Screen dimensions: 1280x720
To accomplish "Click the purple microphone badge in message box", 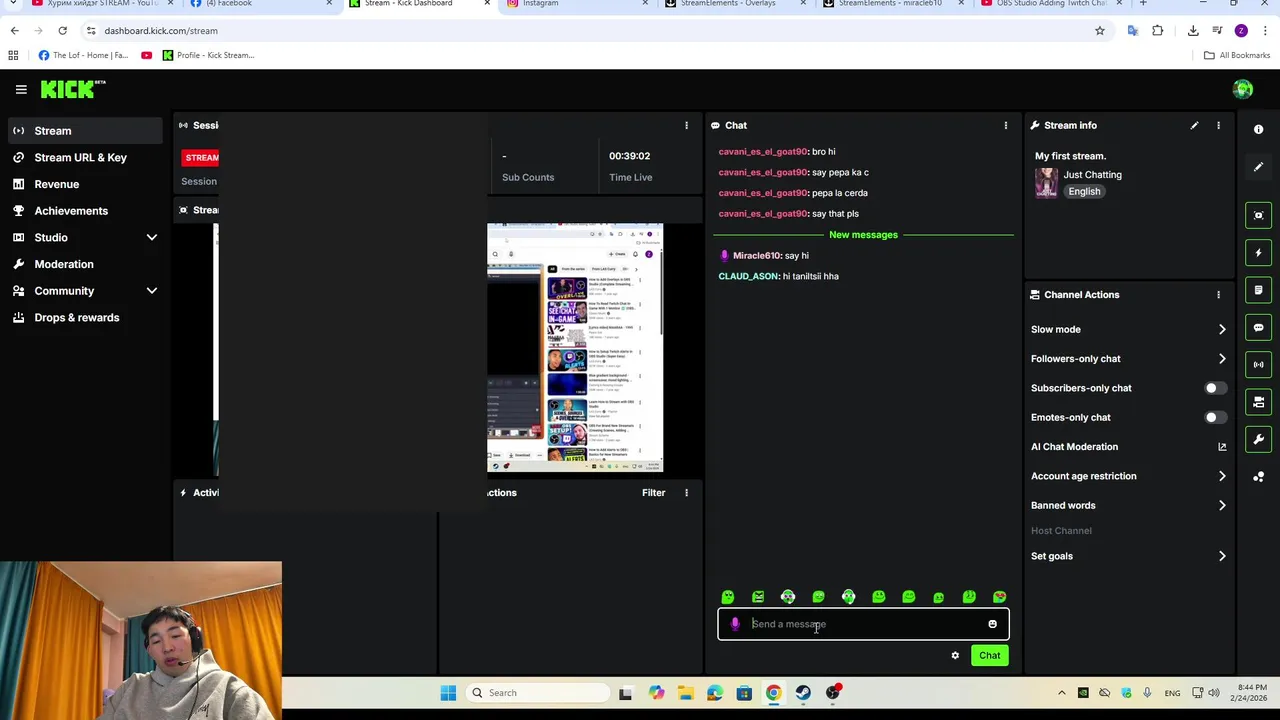I will pyautogui.click(x=735, y=624).
